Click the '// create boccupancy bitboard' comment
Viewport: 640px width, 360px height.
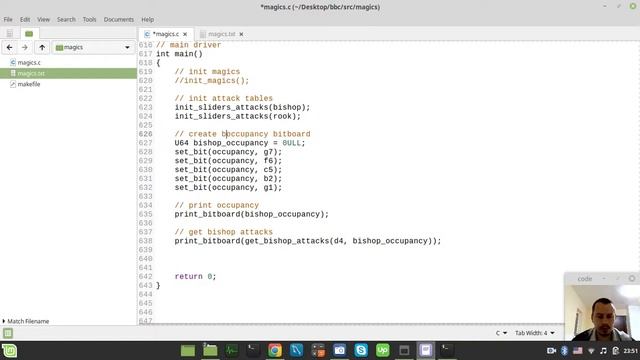tap(242, 134)
